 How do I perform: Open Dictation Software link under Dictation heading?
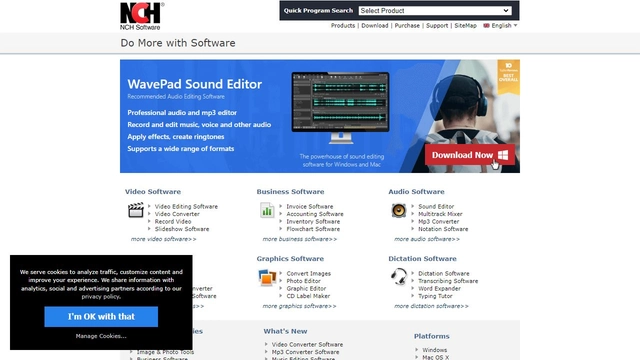click(x=444, y=273)
